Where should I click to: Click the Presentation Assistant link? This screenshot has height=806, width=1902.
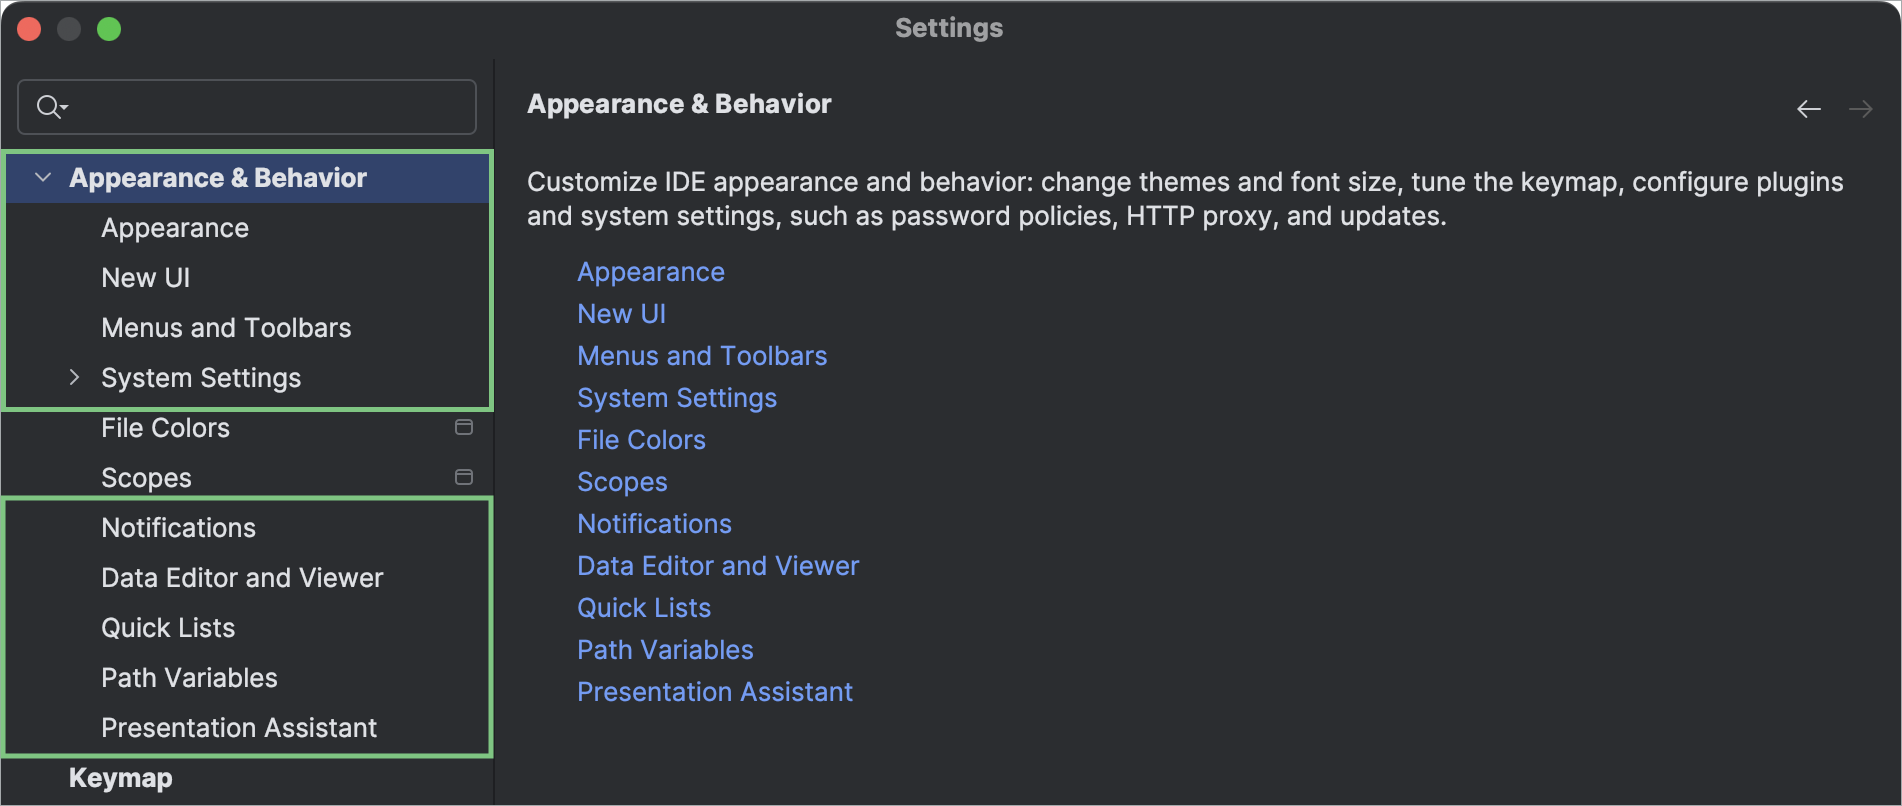[715, 691]
